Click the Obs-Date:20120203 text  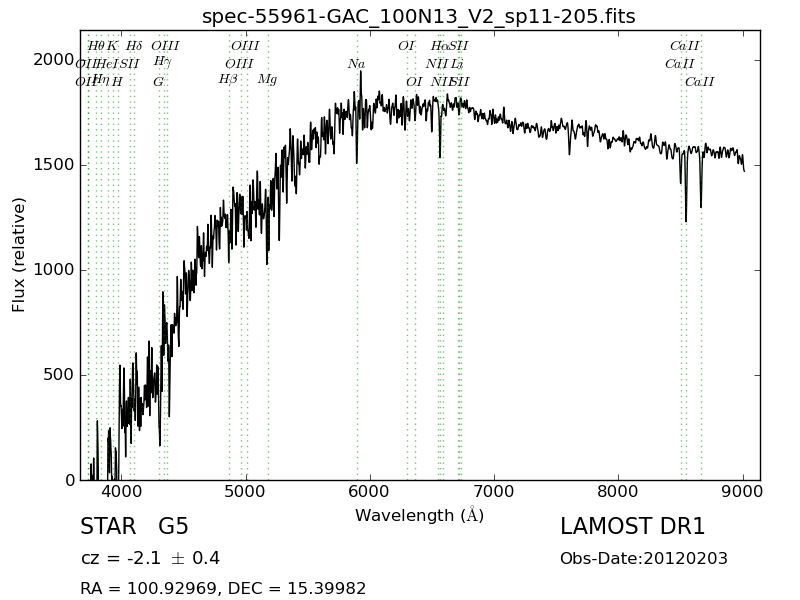click(x=644, y=558)
